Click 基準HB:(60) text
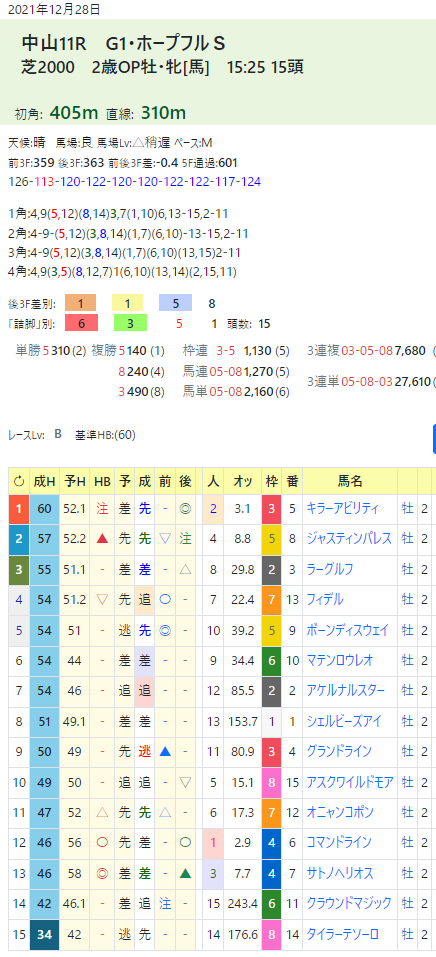 (x=105, y=435)
